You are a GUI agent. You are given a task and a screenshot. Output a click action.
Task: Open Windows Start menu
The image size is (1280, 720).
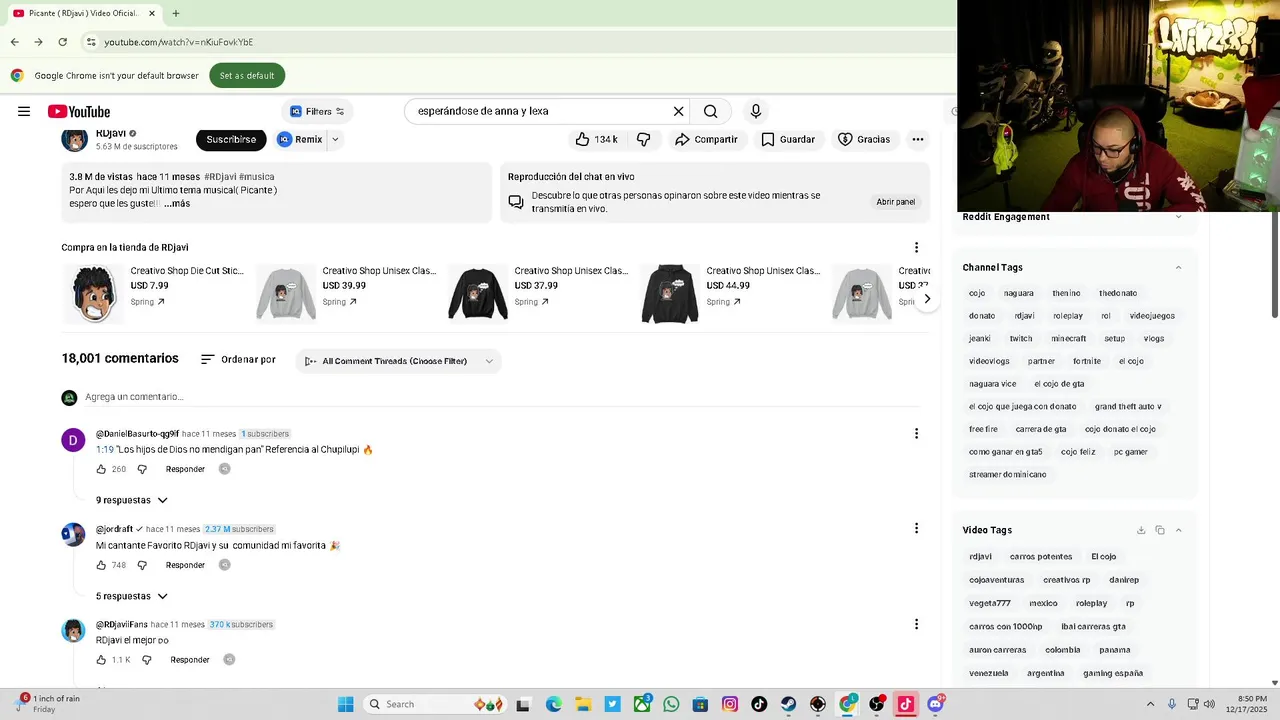[345, 704]
